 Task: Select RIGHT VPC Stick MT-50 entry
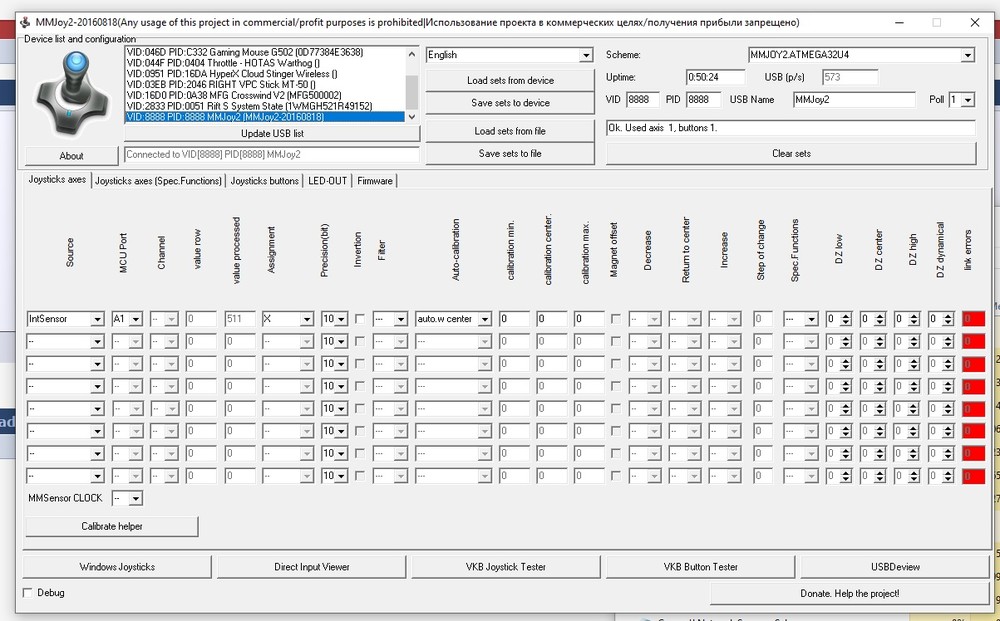[x=265, y=85]
